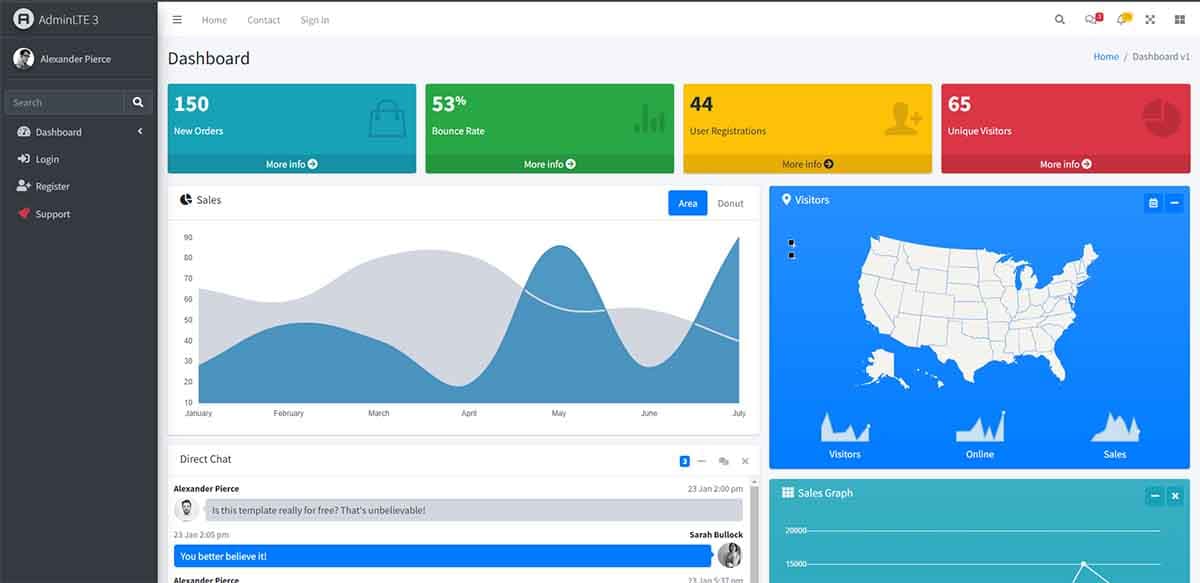Click inside the sidebar Search field
Image resolution: width=1200 pixels, height=583 pixels.
(65, 102)
